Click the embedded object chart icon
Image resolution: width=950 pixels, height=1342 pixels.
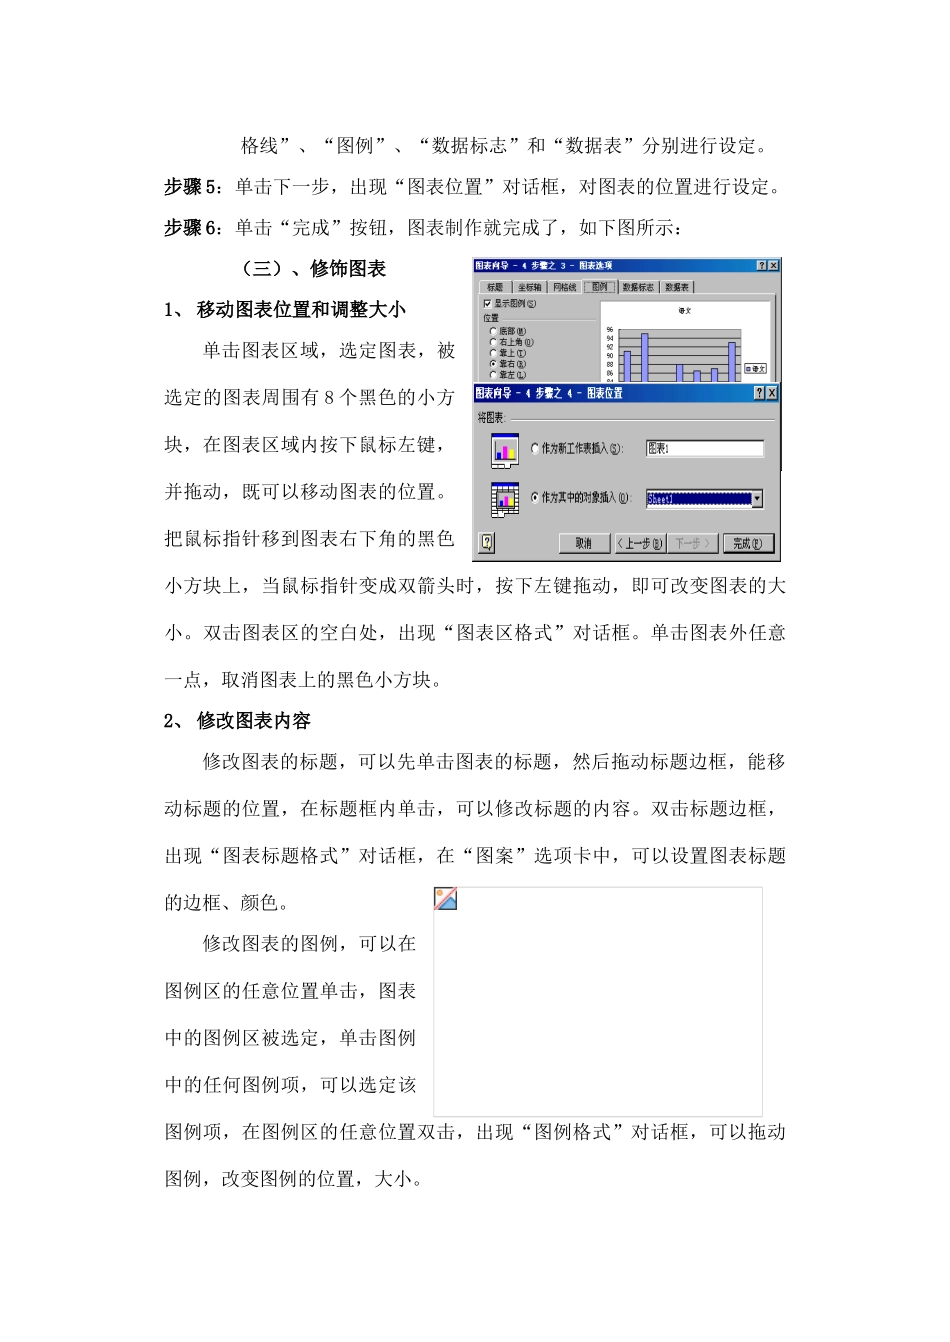(x=505, y=498)
